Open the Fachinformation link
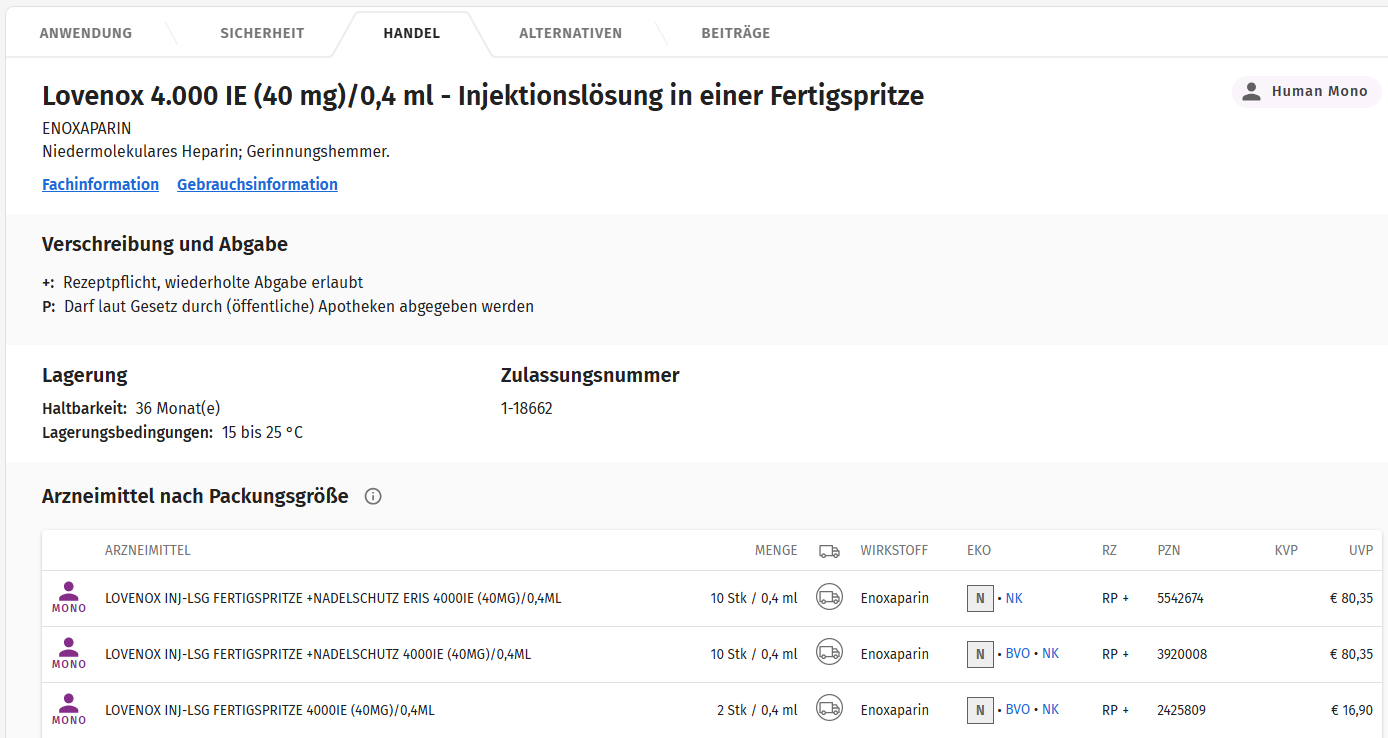The height and width of the screenshot is (738, 1388). (x=100, y=184)
